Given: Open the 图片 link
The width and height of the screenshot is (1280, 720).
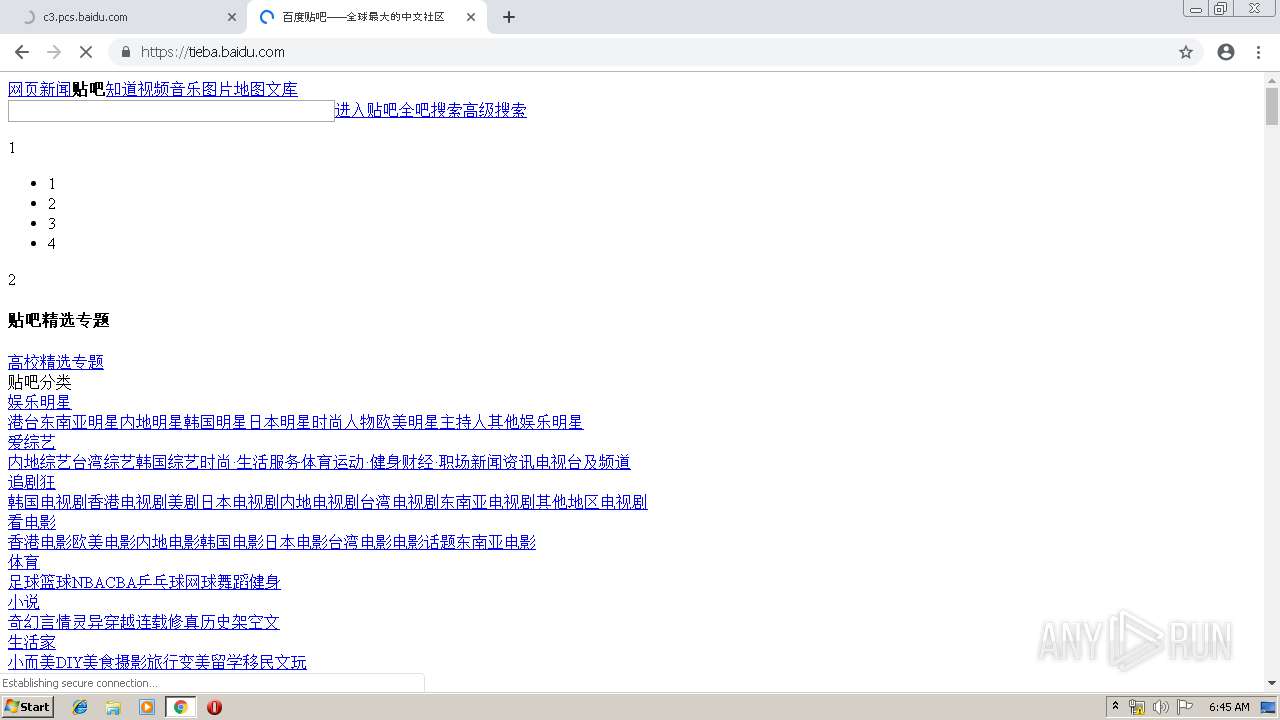Looking at the screenshot, I should [218, 89].
